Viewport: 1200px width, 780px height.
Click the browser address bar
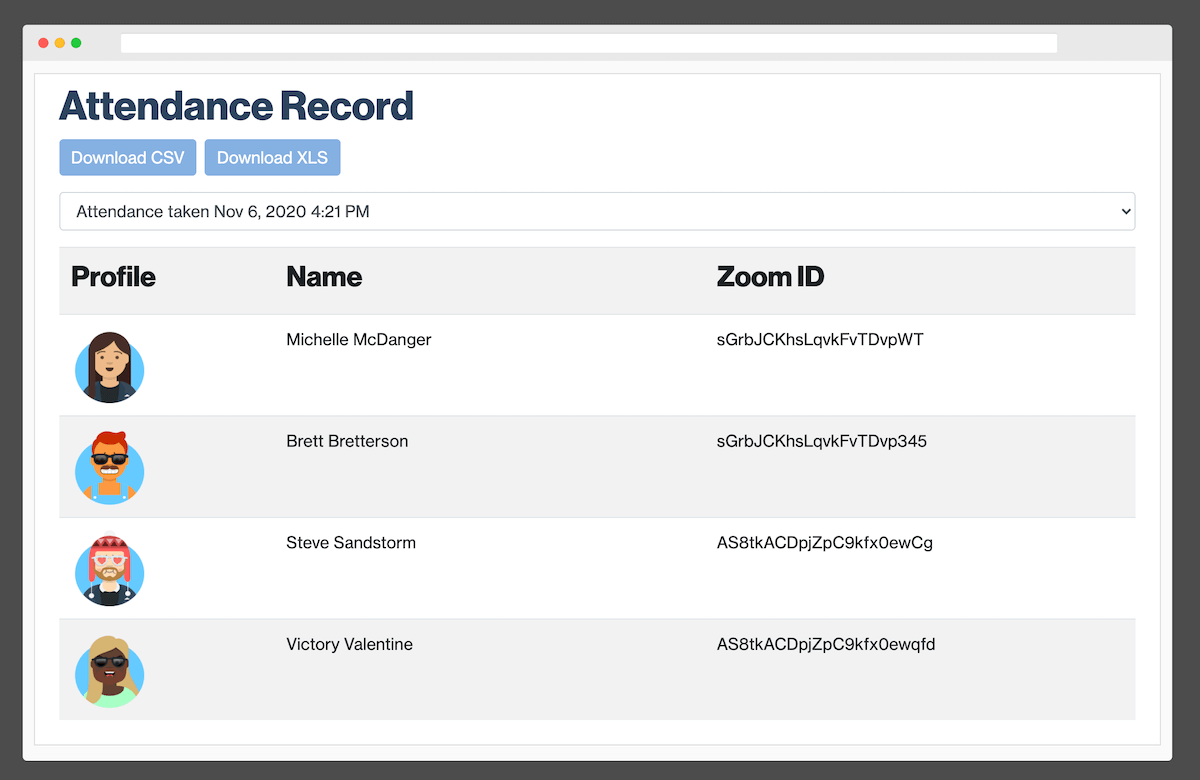[589, 43]
